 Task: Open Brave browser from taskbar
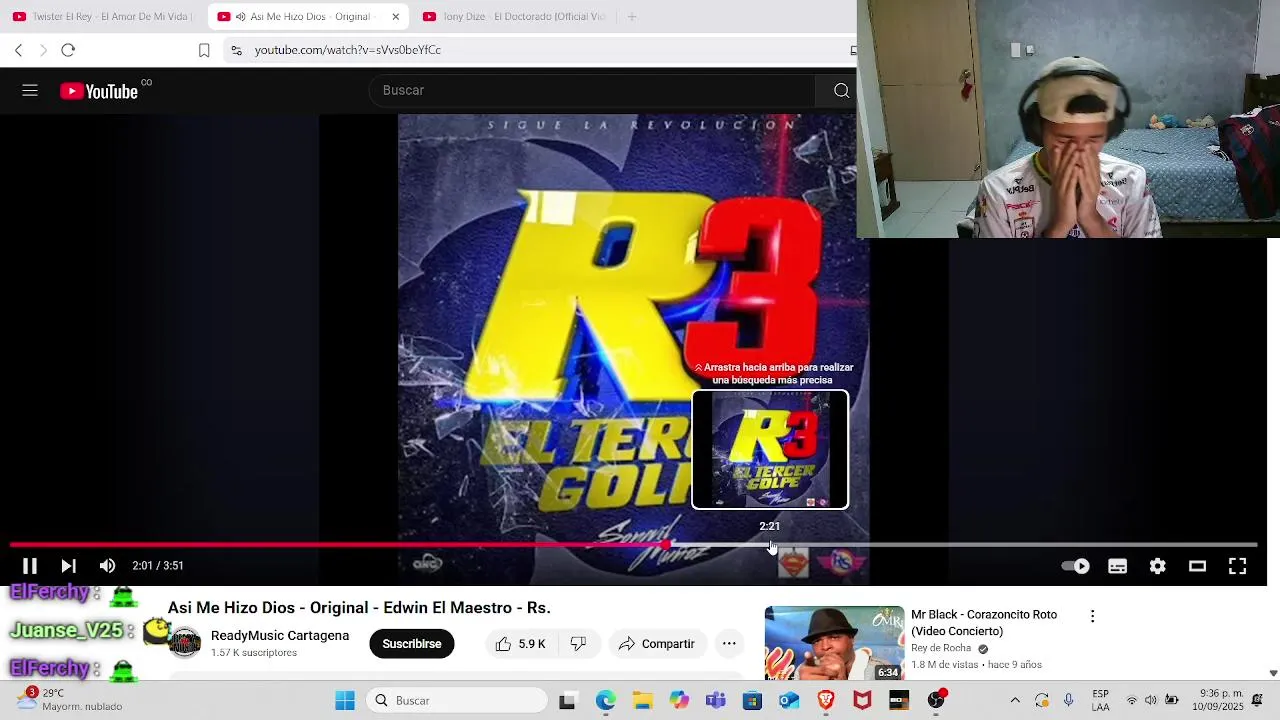point(826,701)
